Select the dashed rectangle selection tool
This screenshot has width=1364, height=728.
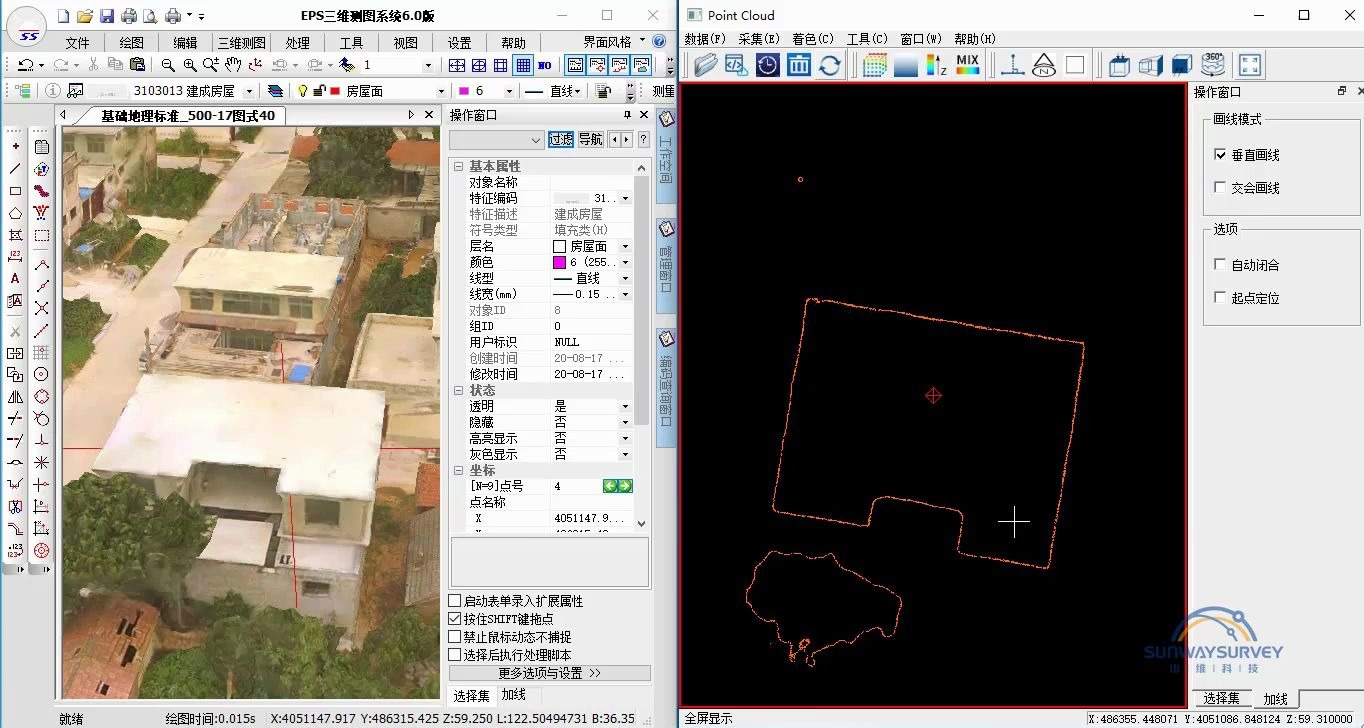(x=41, y=235)
